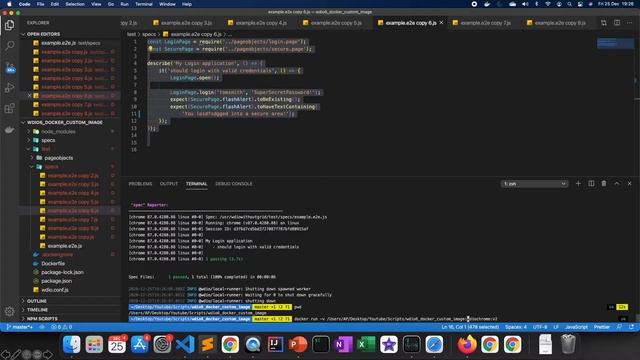Expand the OUTLINE section
640x360 pixels.
pos(36,301)
